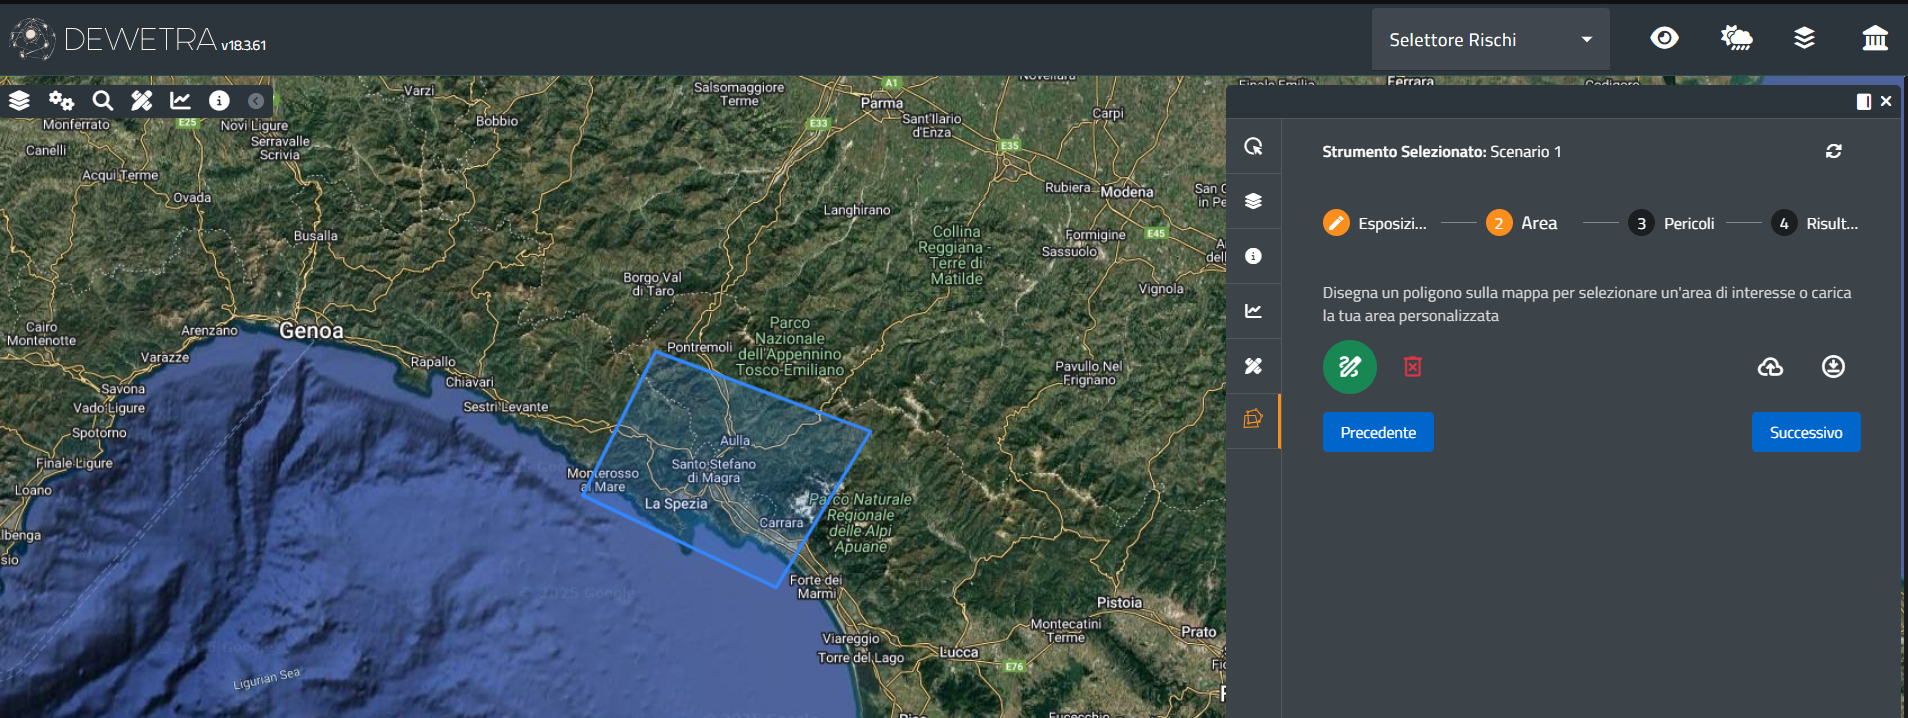
Task: Click the Precedente button
Action: (x=1377, y=432)
